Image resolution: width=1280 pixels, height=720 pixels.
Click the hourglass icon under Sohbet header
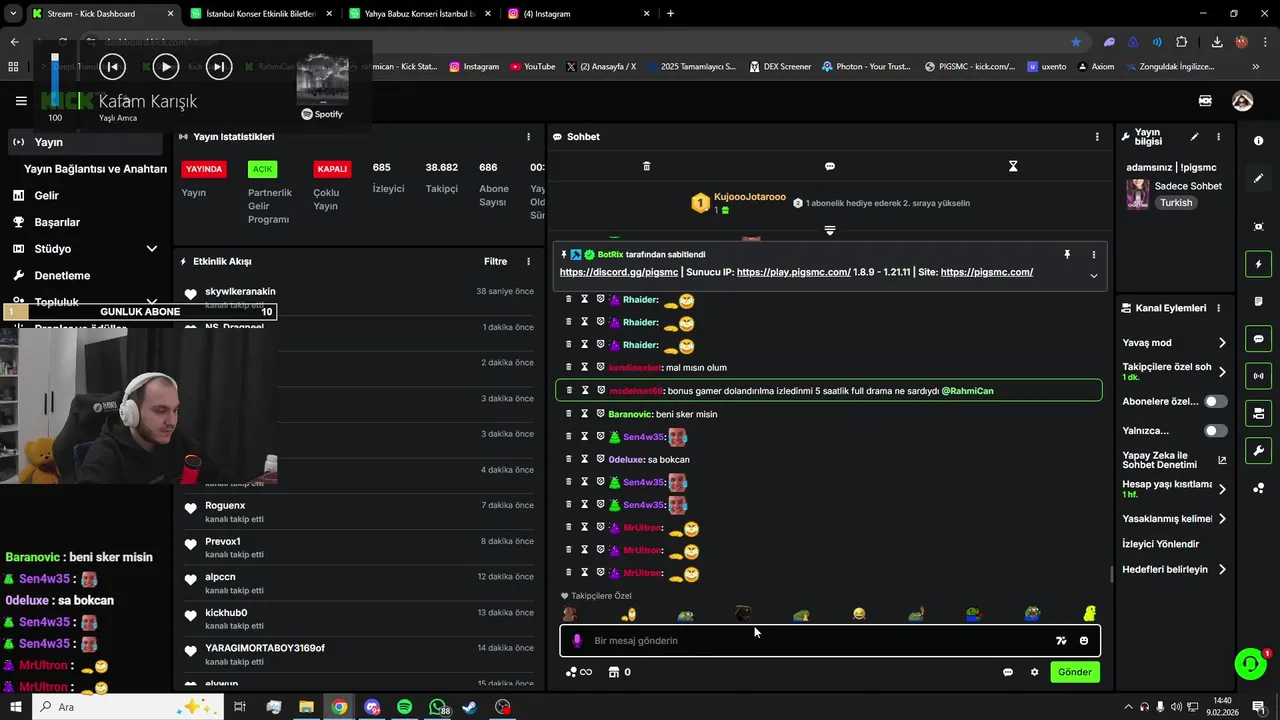(1013, 166)
